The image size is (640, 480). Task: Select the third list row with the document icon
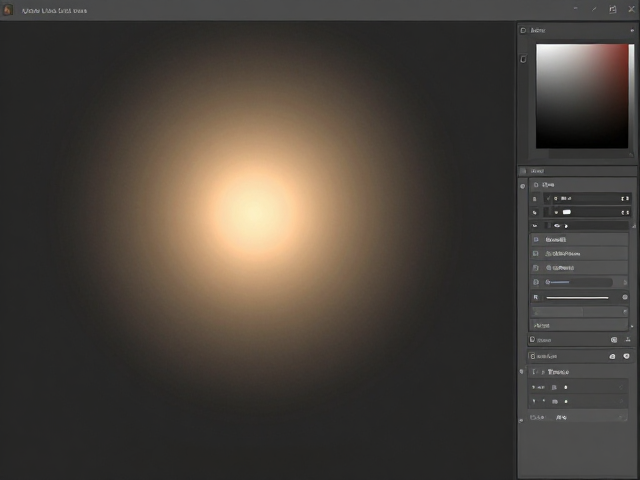point(579,268)
